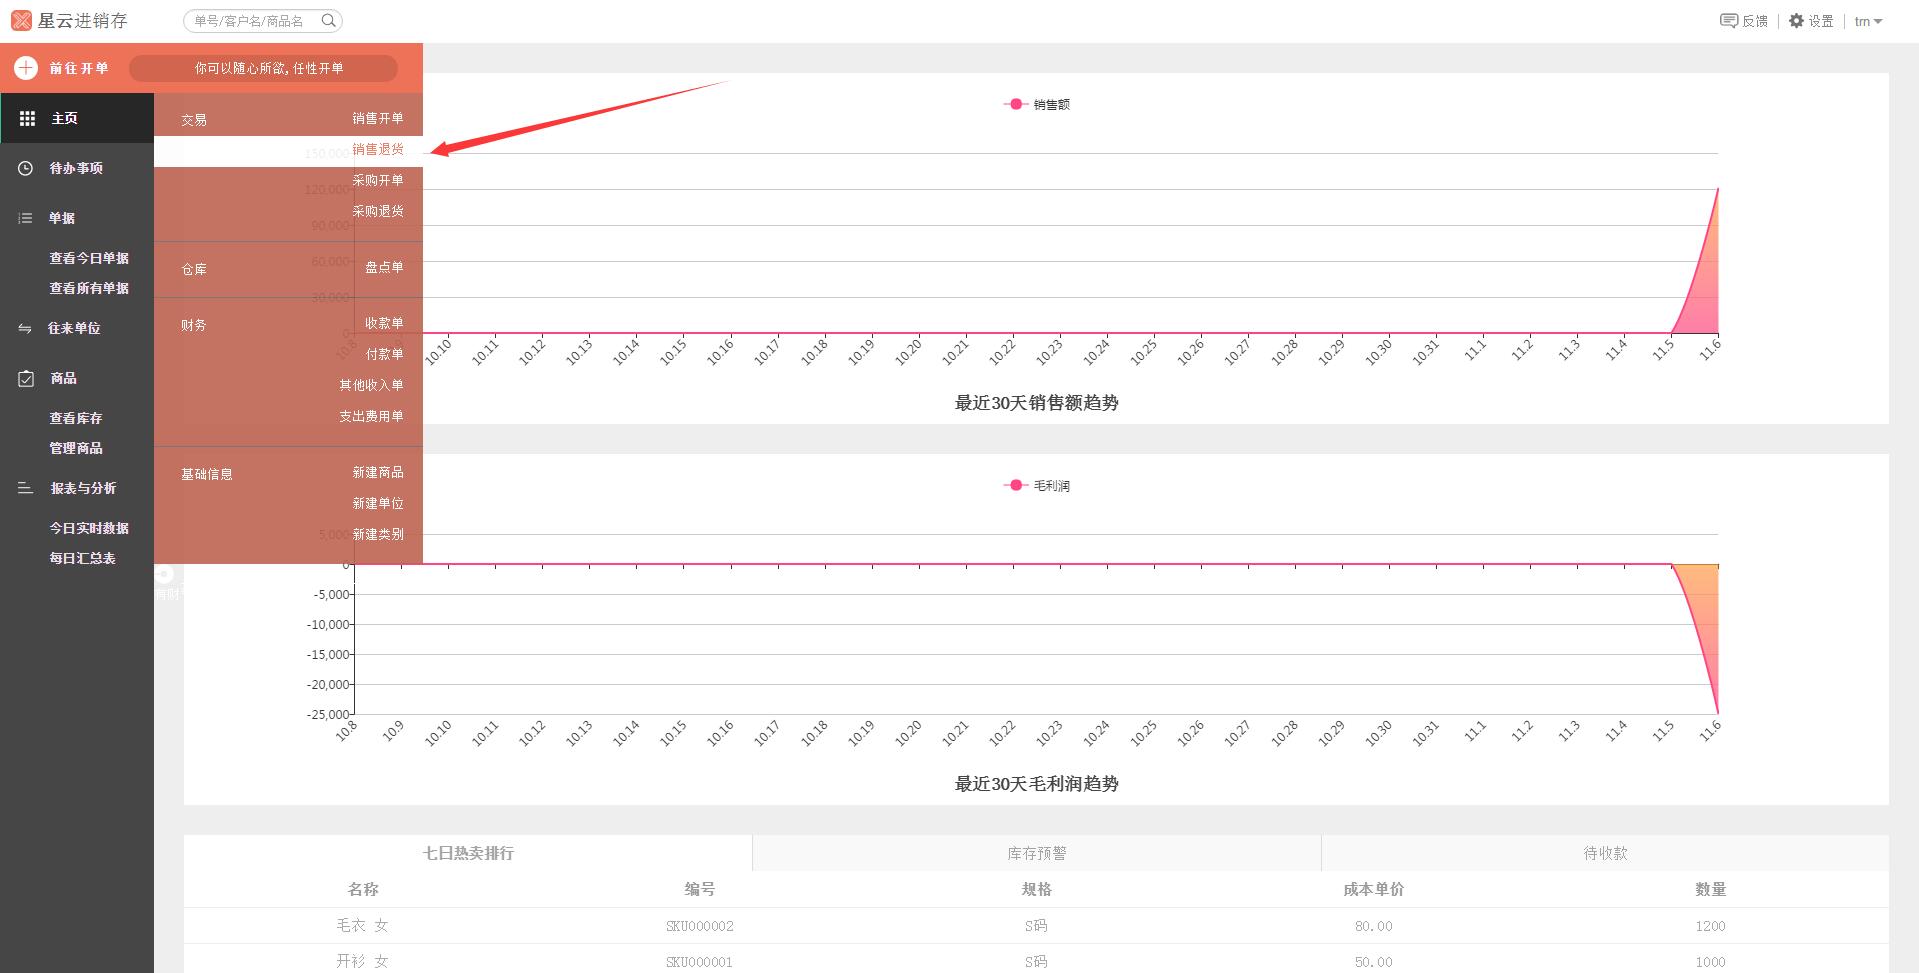
Task: Click the plus icon beside 前往开单
Action: [x=26, y=68]
